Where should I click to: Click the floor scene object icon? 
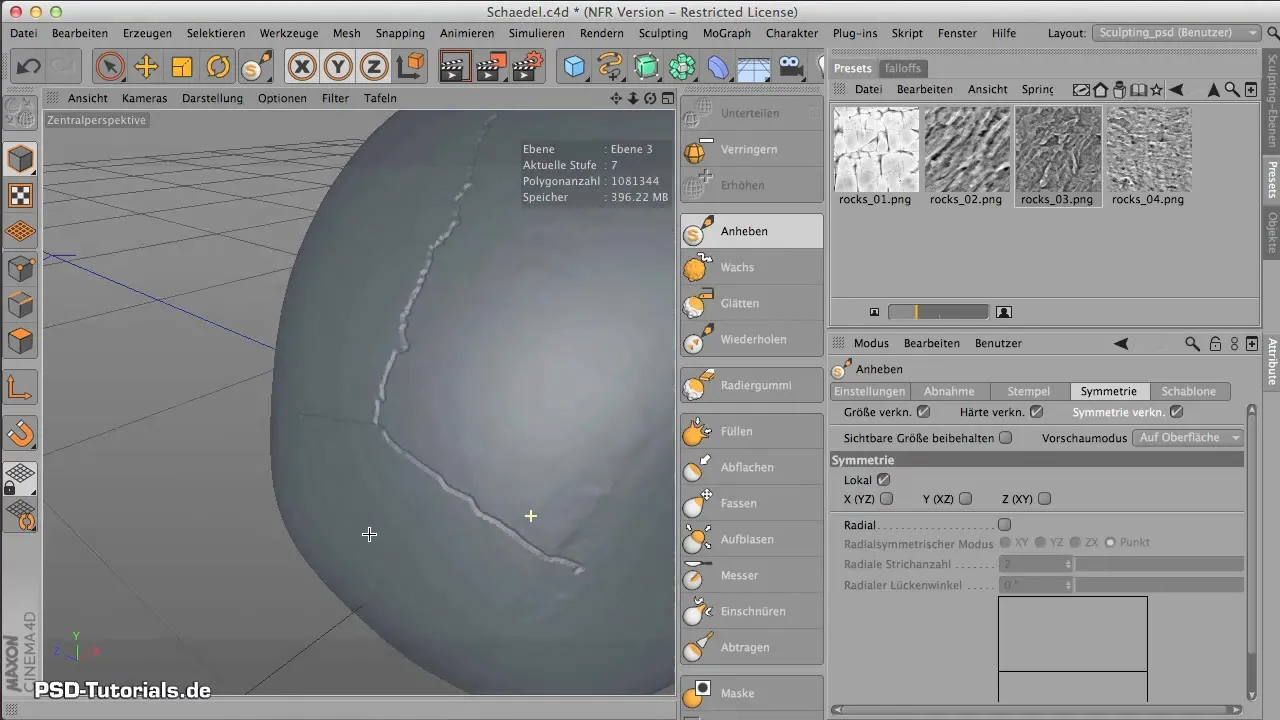point(755,67)
